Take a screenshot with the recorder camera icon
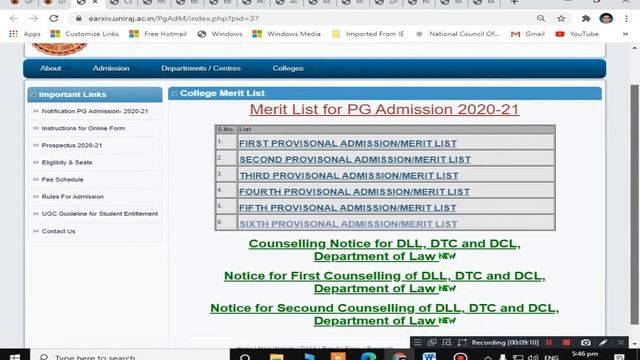 coord(586,342)
